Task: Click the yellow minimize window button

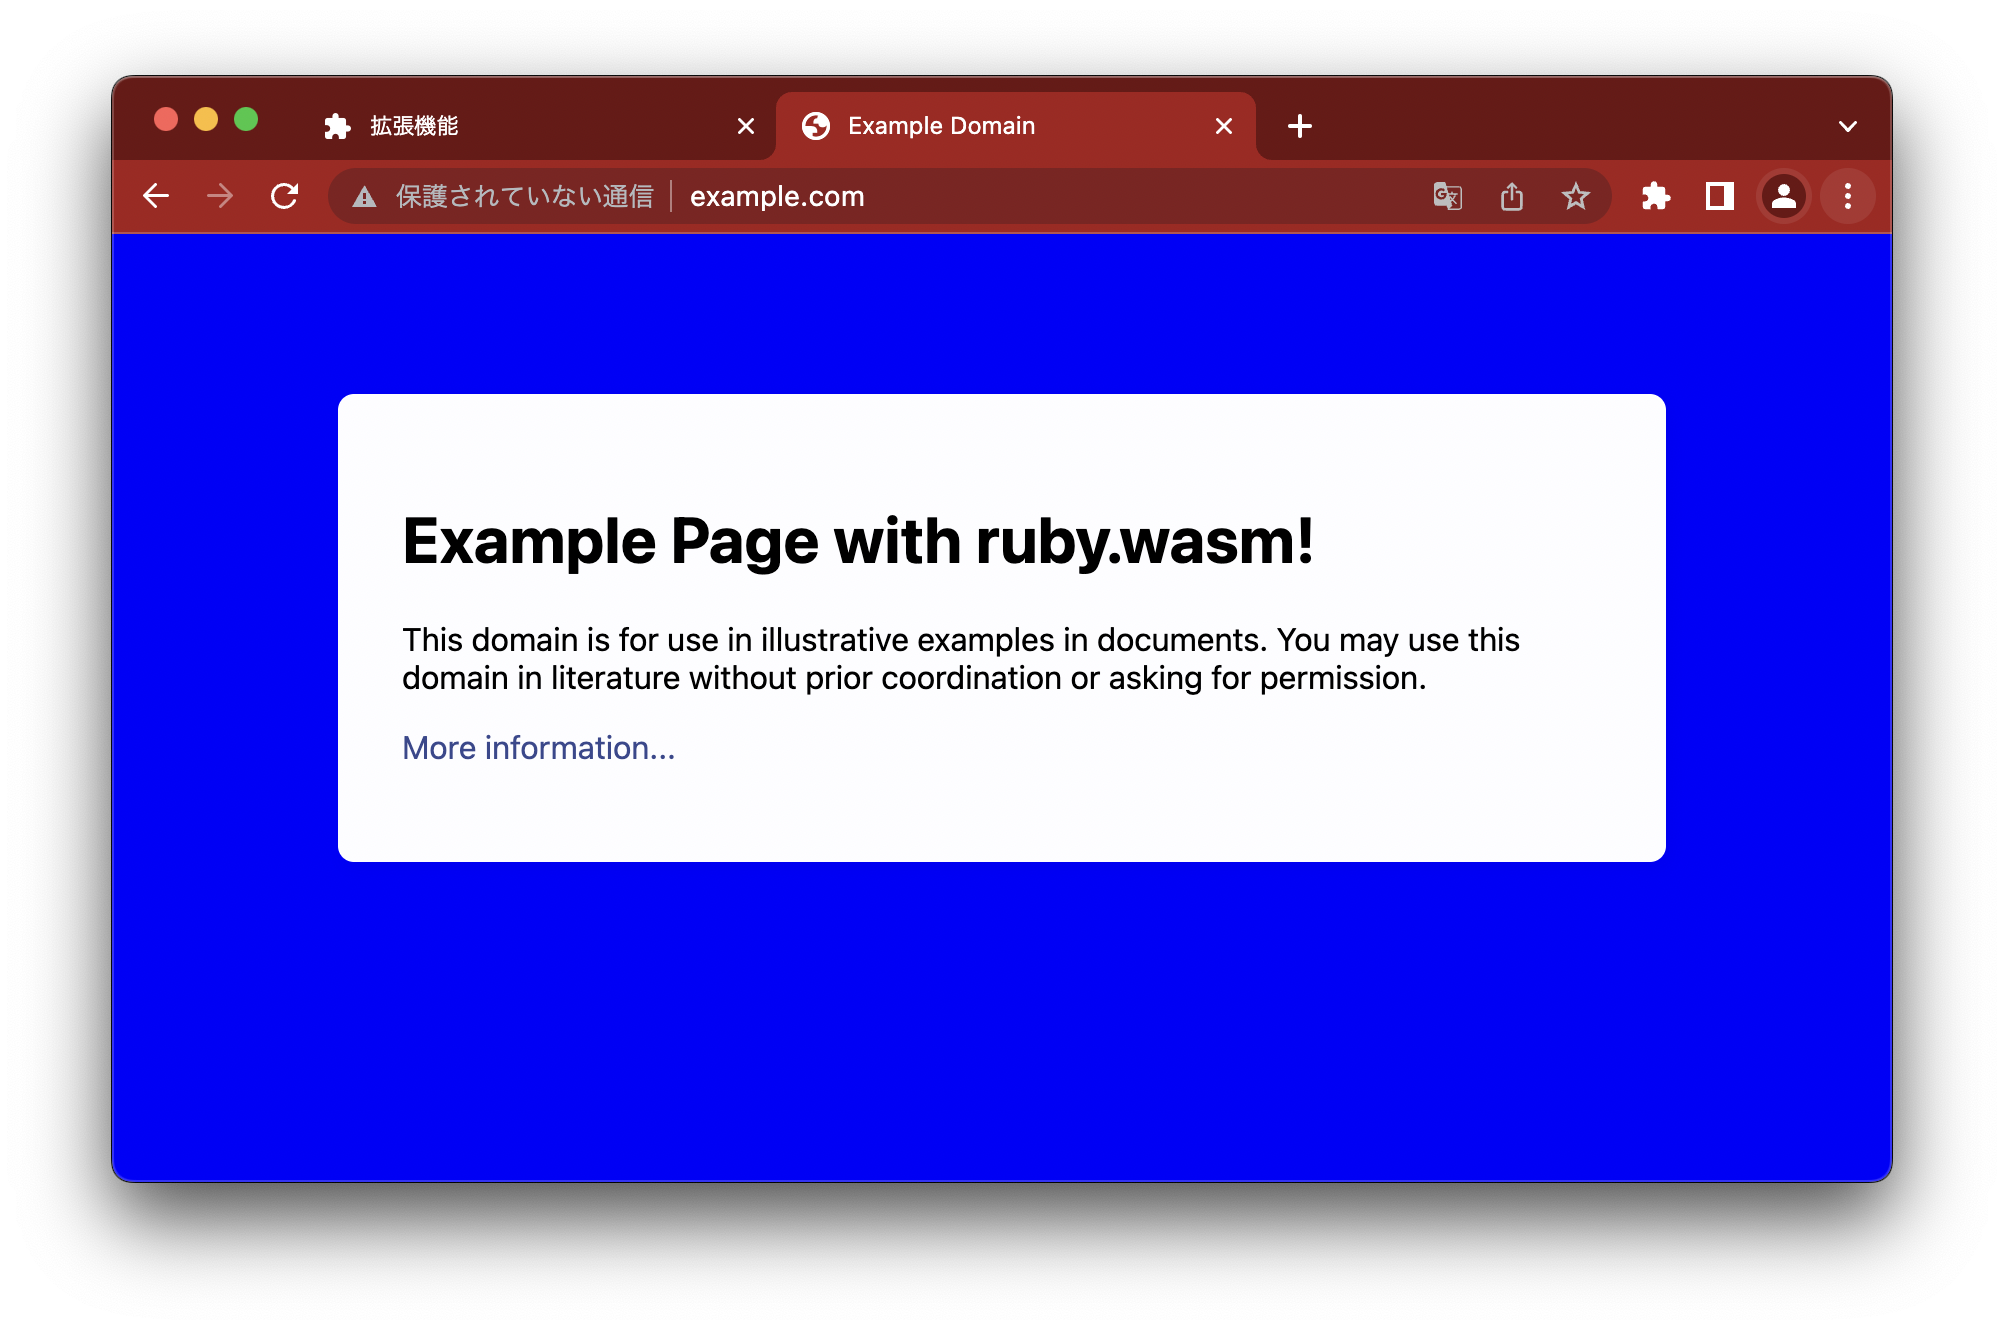Action: click(x=206, y=120)
